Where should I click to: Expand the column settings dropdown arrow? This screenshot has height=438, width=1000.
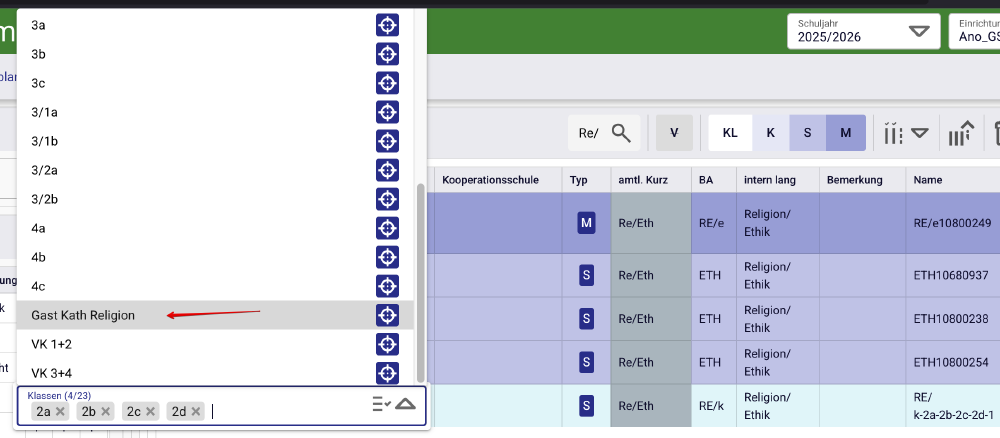(919, 133)
